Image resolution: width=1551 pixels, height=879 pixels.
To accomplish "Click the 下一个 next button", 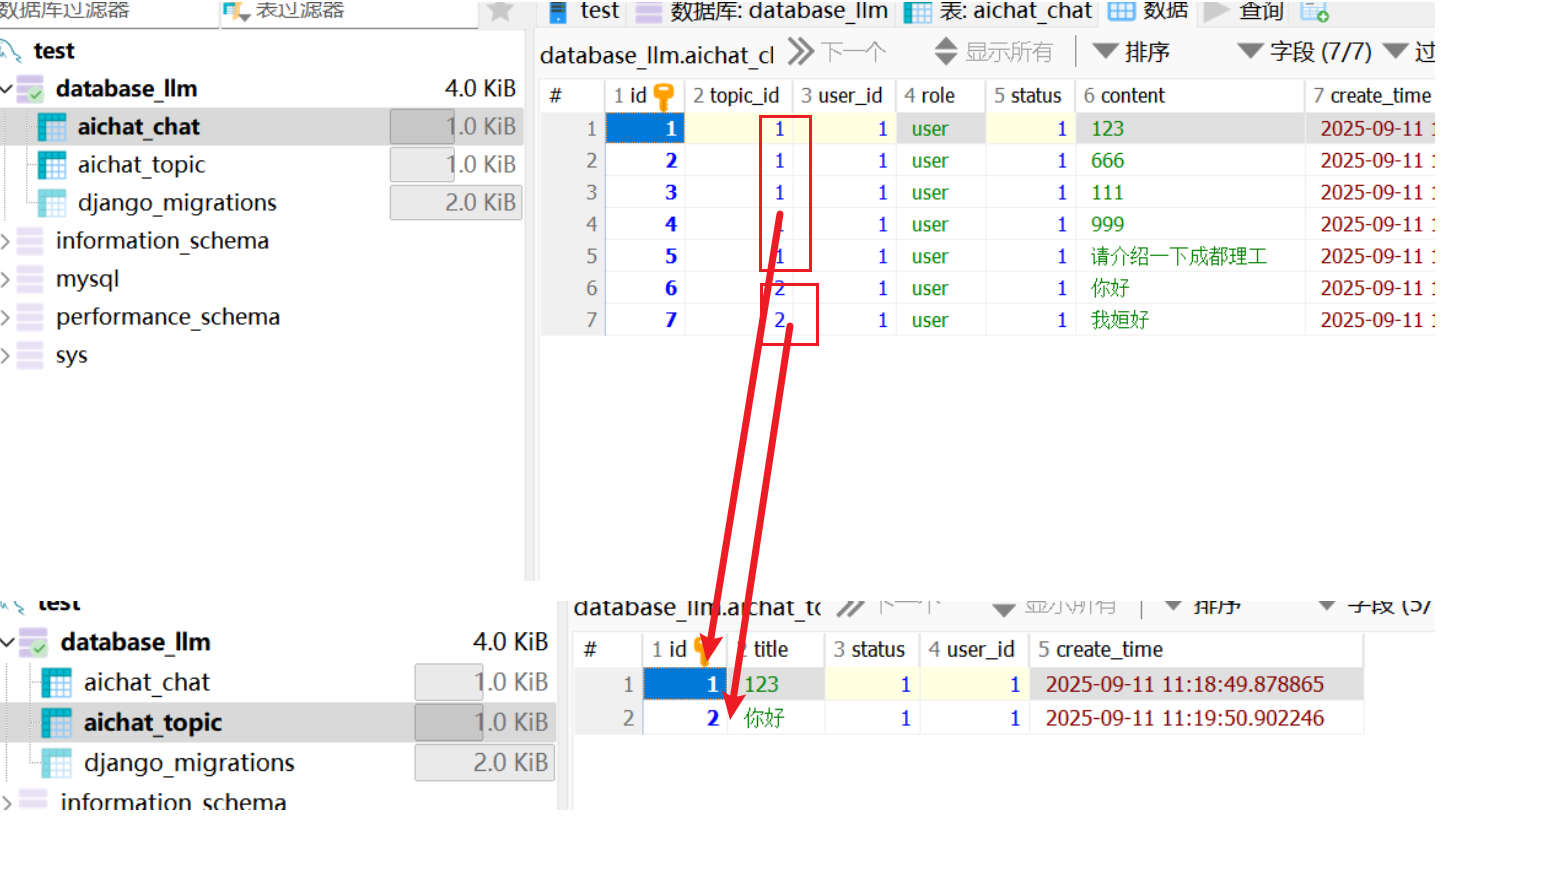I will (838, 52).
